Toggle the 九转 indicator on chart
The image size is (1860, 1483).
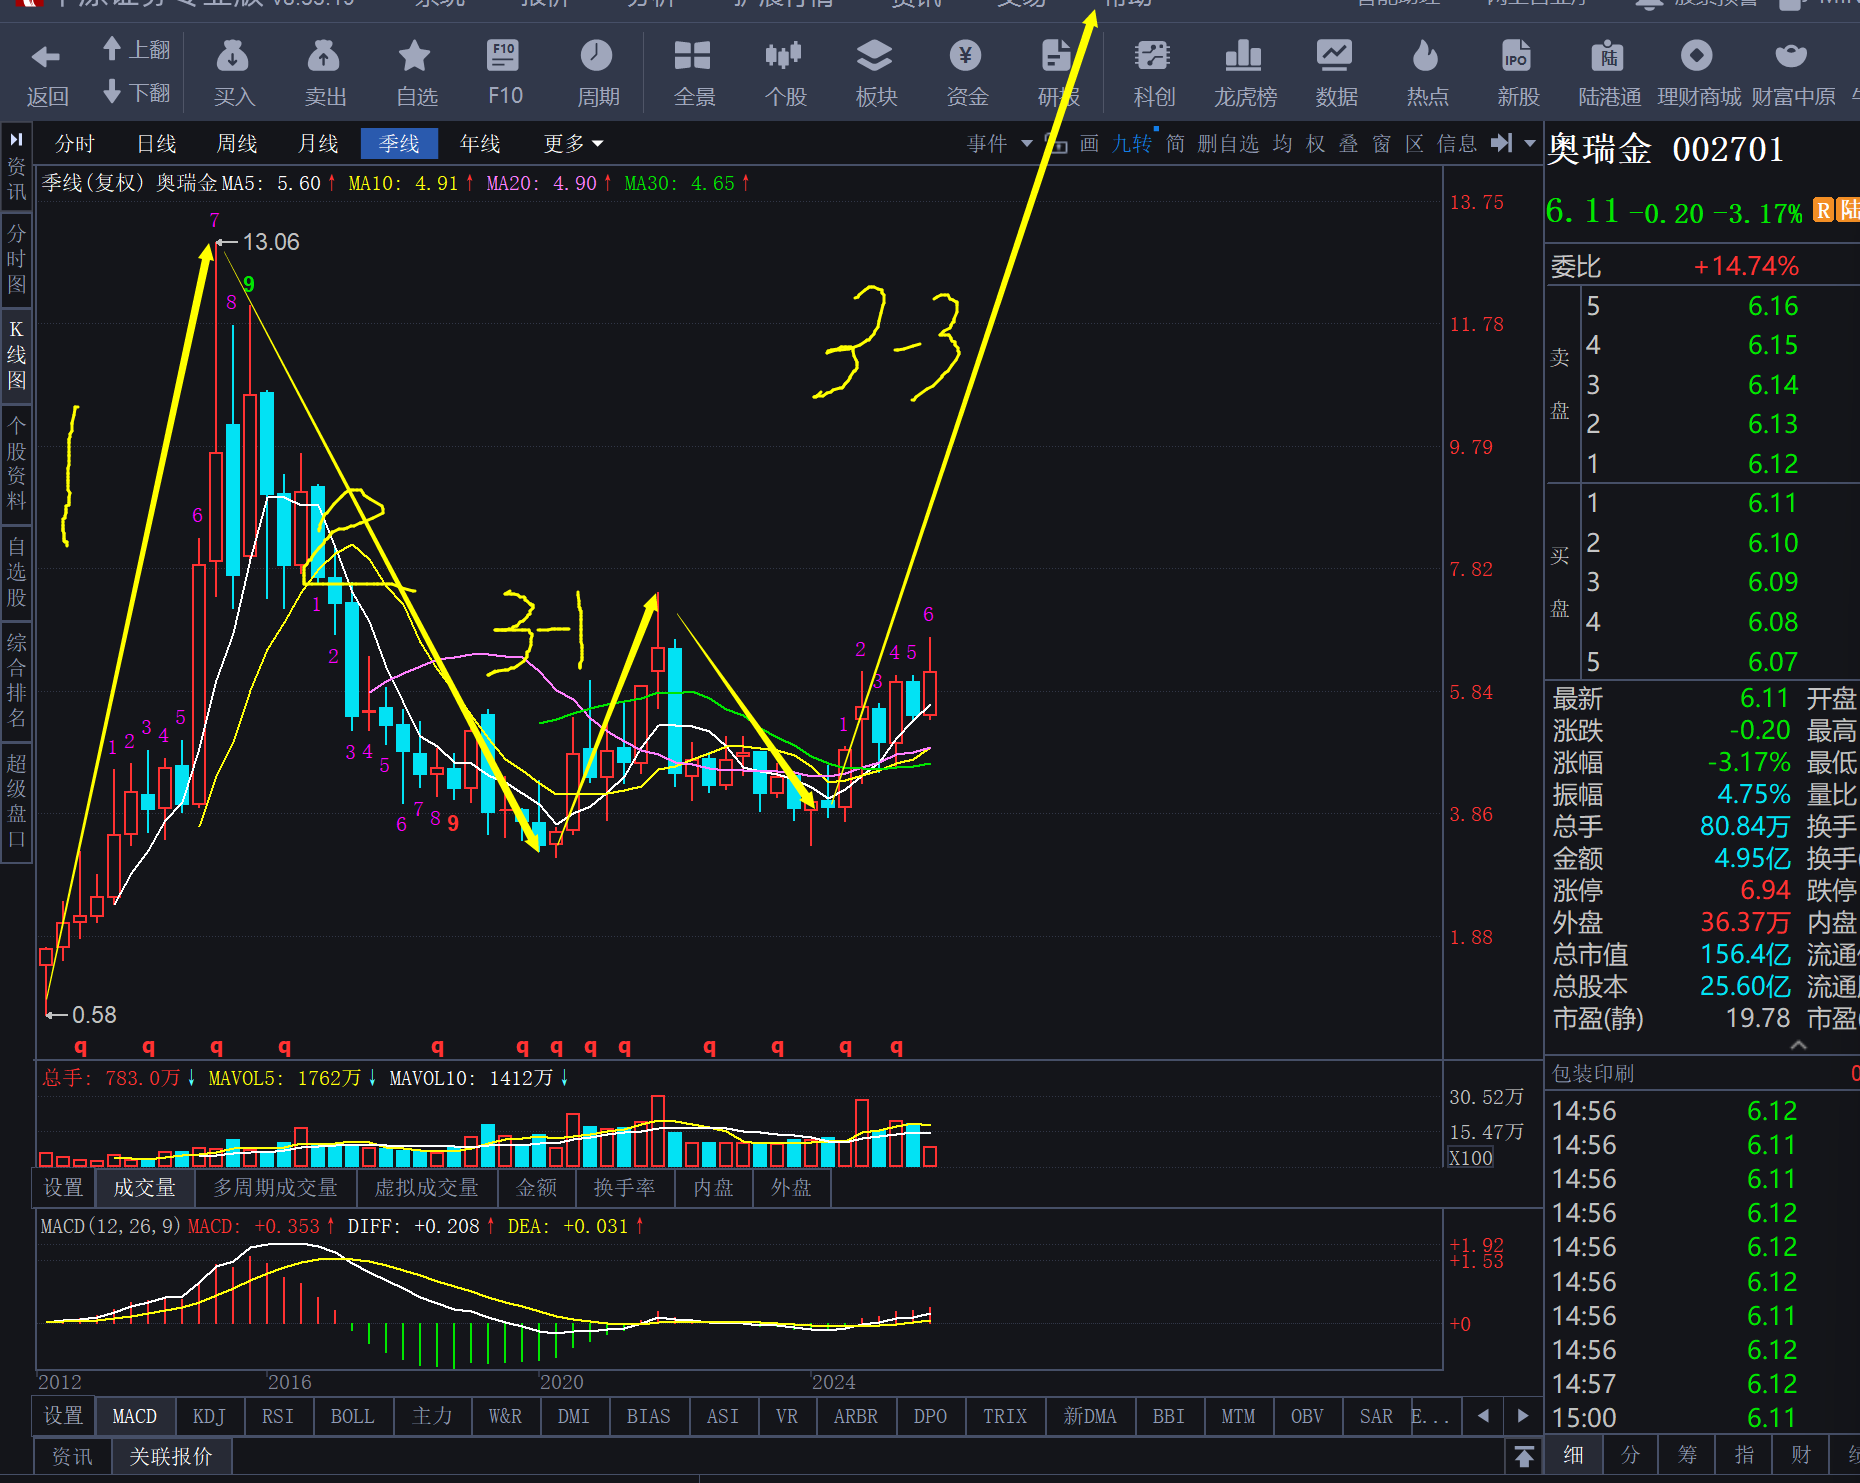(x=1132, y=144)
